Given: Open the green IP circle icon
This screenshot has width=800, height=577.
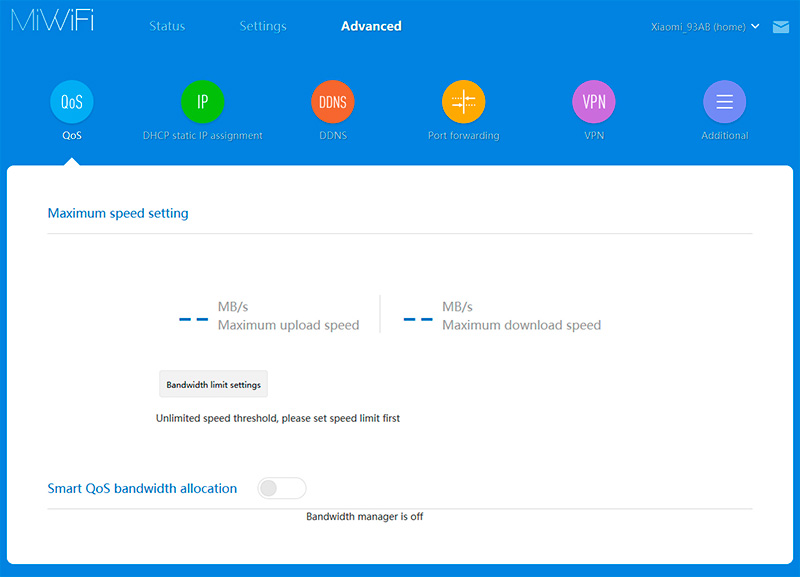Looking at the screenshot, I should click(202, 102).
